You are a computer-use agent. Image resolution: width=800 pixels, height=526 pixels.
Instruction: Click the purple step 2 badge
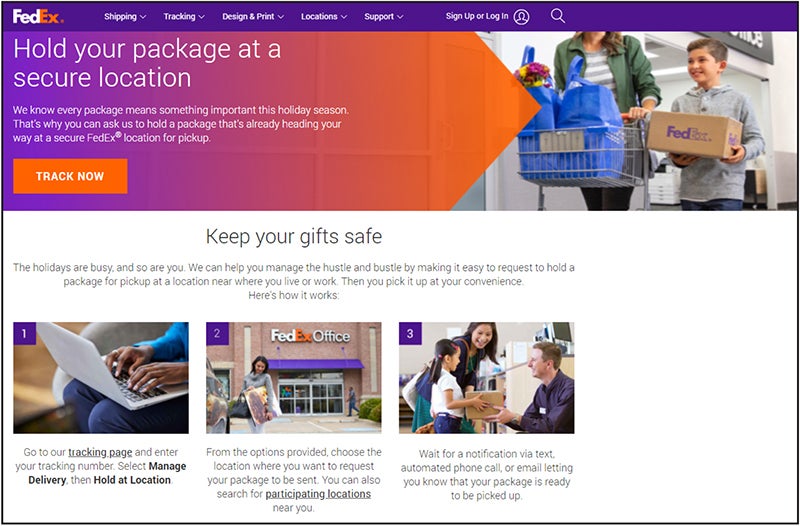click(x=217, y=334)
